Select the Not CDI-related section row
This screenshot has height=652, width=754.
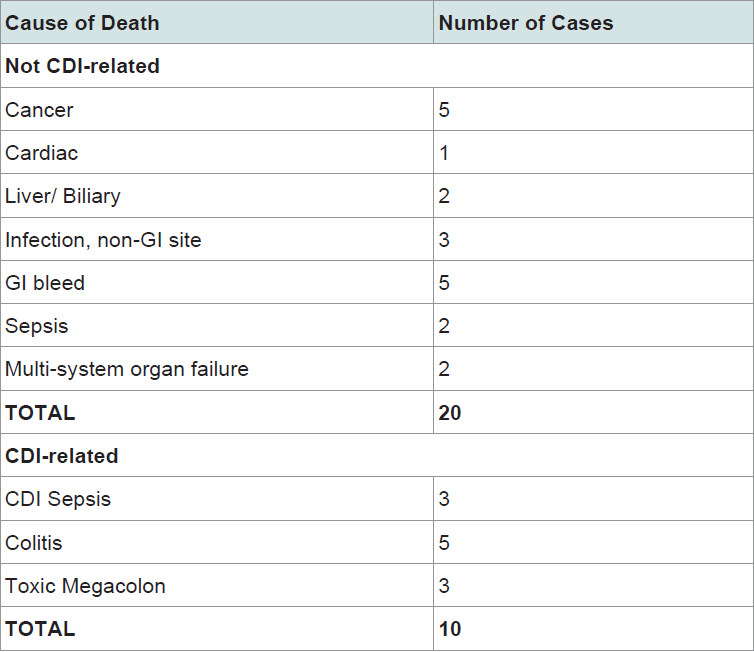click(377, 66)
